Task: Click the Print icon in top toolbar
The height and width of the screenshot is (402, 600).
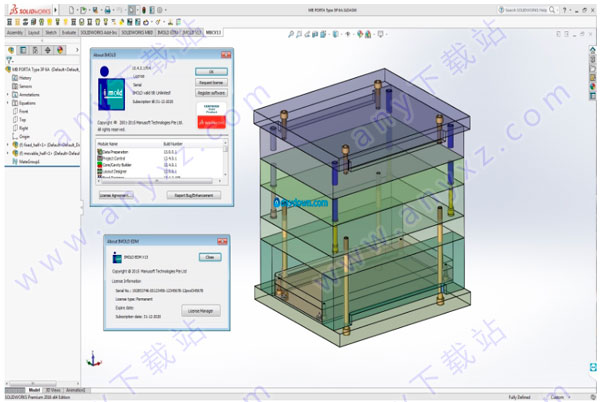Action: tap(108, 10)
